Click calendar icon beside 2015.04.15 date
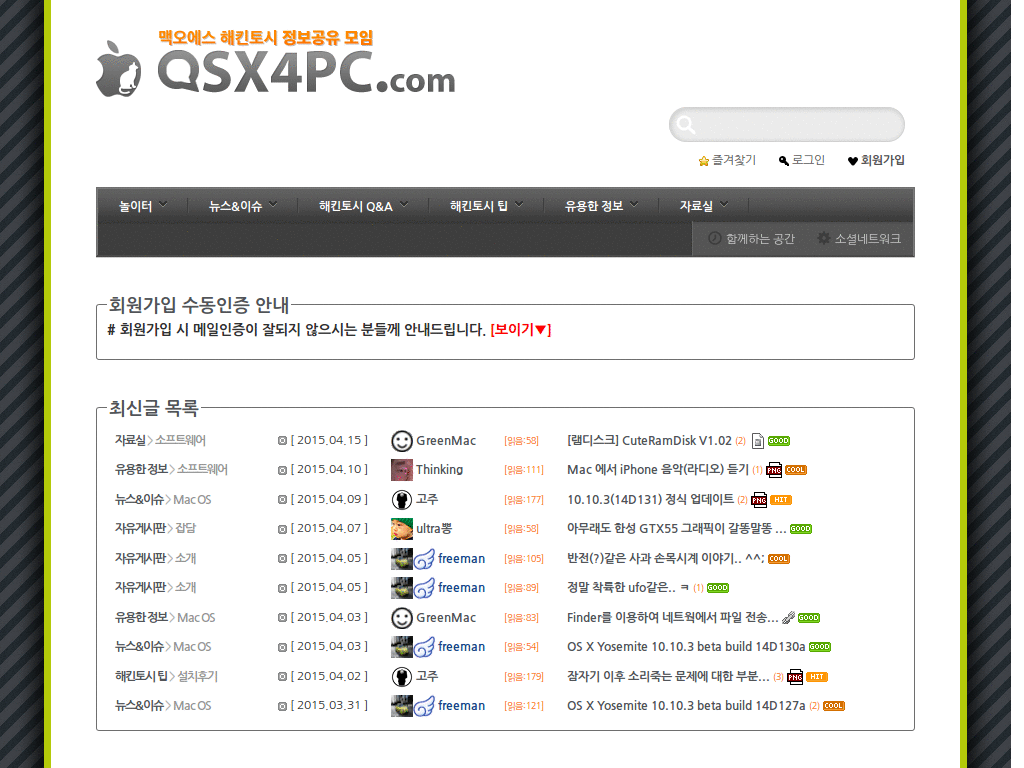The height and width of the screenshot is (768, 1024). point(282,441)
